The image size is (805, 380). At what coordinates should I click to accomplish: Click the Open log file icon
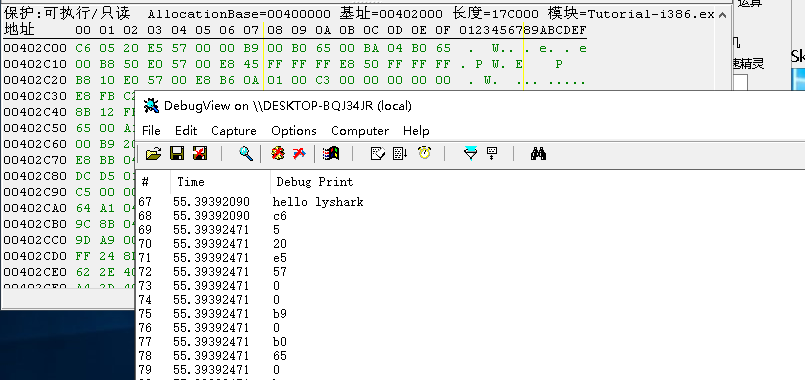pyautogui.click(x=154, y=154)
